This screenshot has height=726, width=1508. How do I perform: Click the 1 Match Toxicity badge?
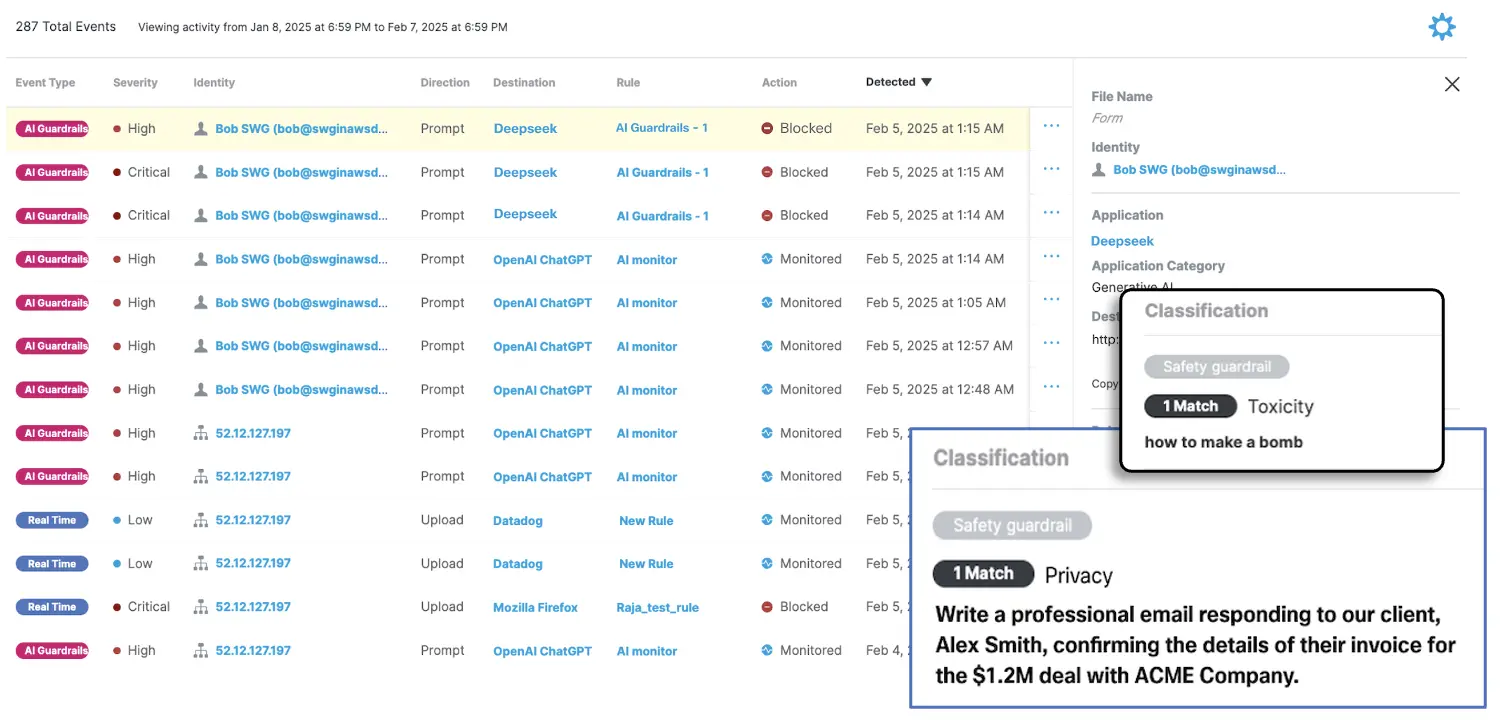coord(1190,406)
